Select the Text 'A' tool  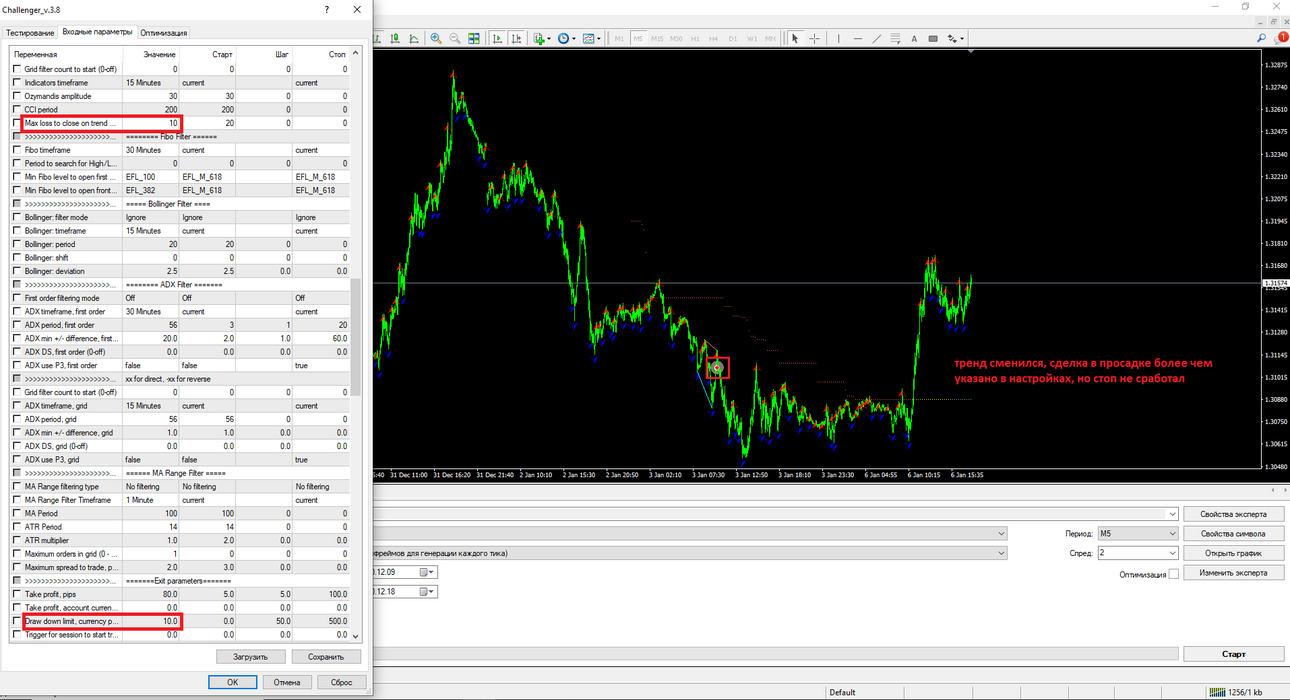[x=914, y=38]
